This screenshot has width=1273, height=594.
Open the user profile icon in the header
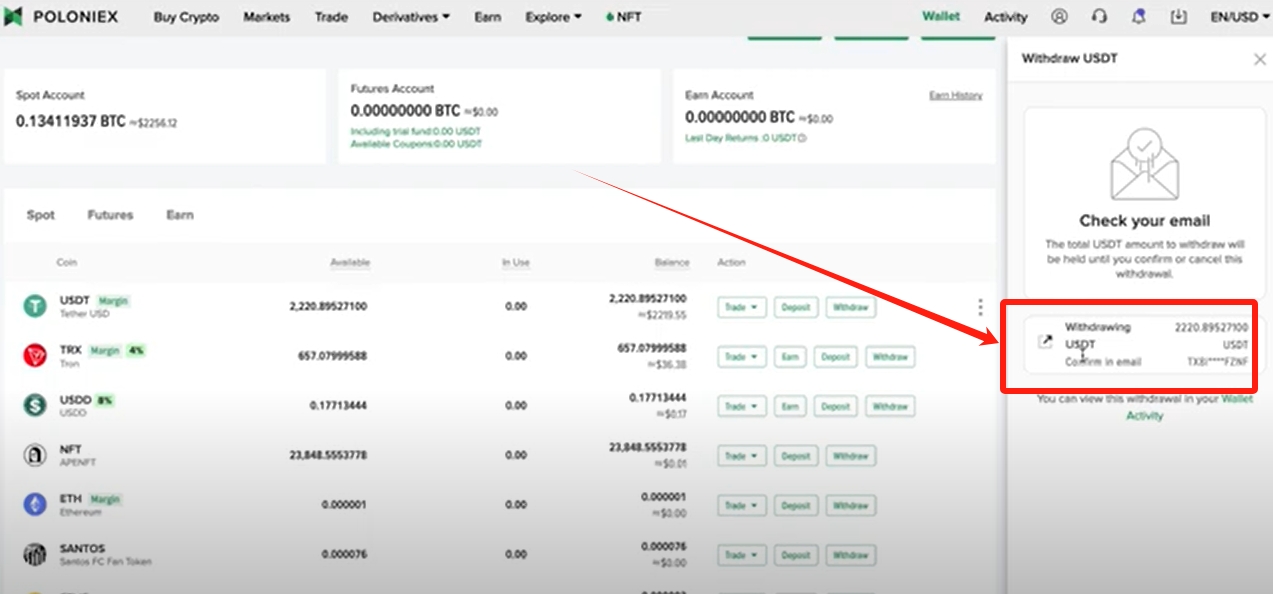tap(1059, 17)
